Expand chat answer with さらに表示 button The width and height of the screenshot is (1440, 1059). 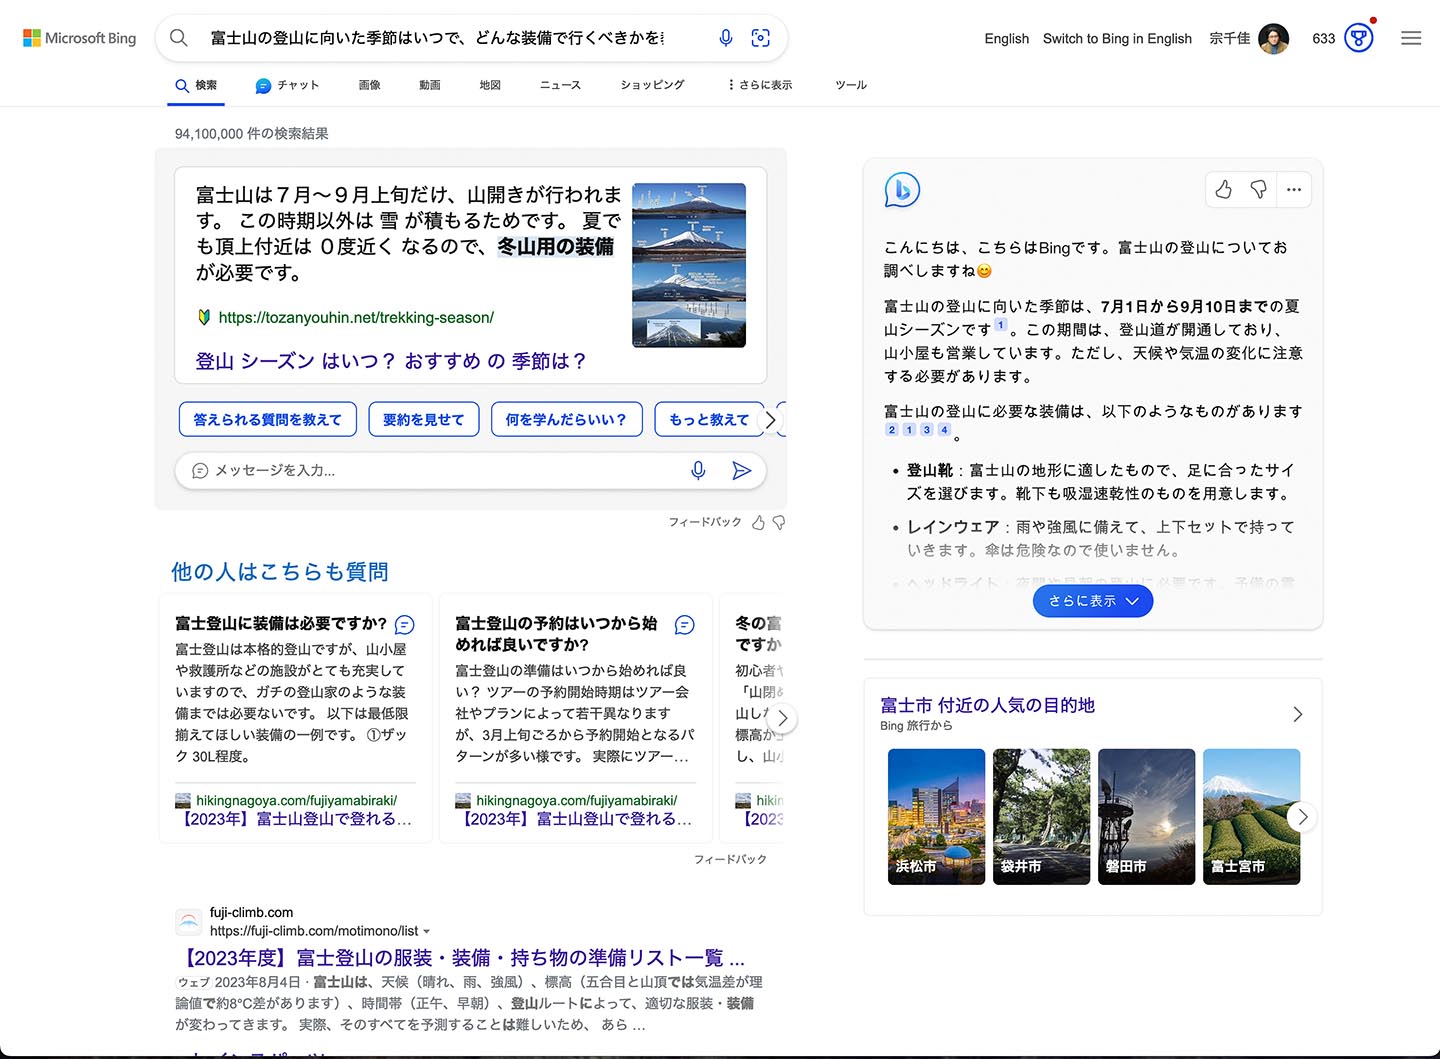click(x=1093, y=601)
